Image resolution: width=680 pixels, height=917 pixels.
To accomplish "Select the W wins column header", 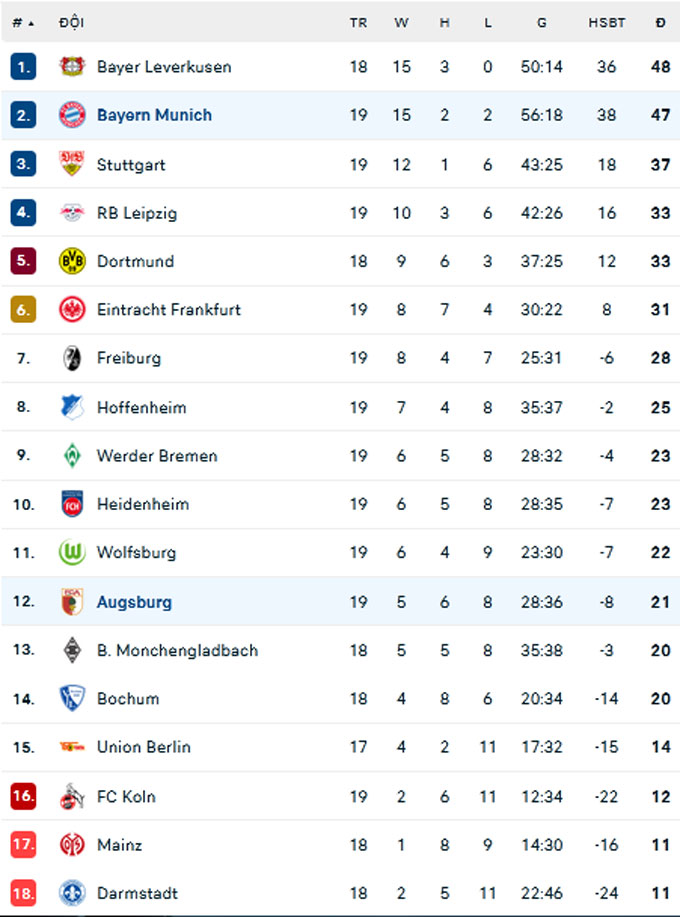I will coord(401,23).
